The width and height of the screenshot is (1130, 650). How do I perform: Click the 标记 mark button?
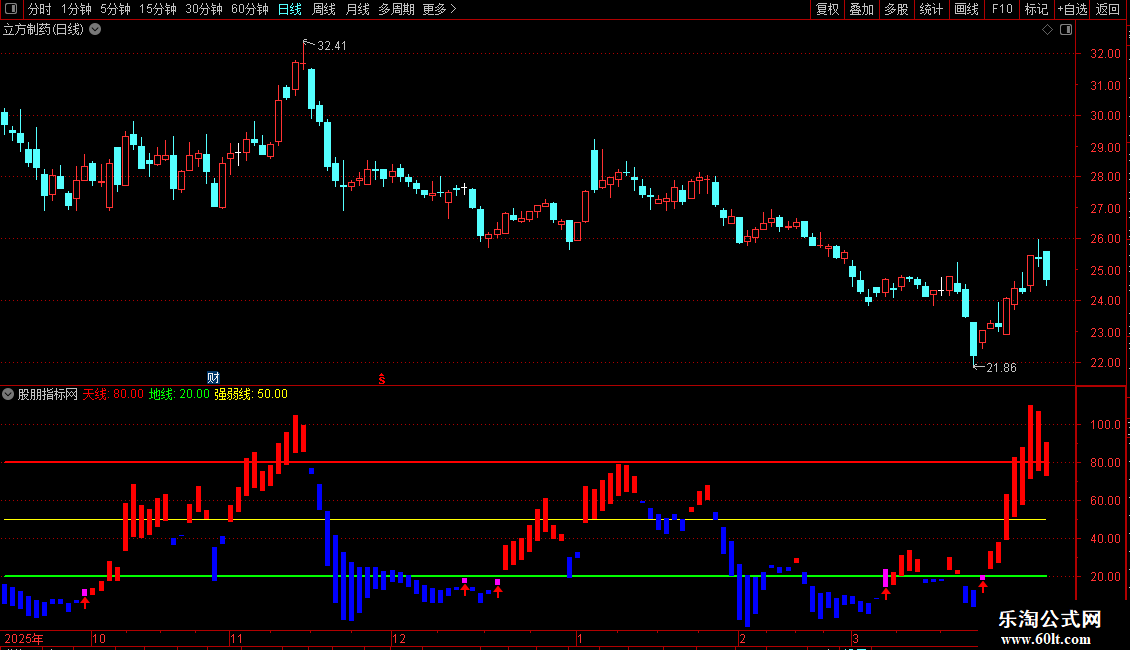(x=1036, y=9)
